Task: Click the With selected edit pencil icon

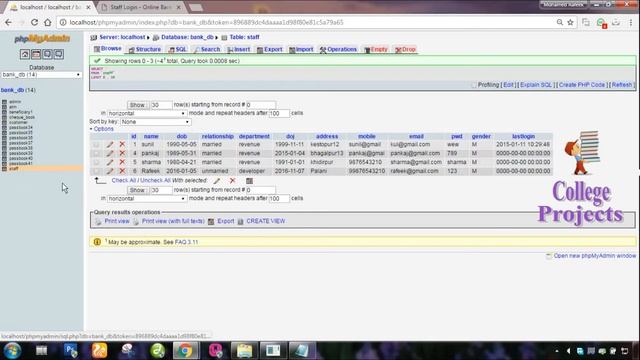Action: [x=217, y=181]
